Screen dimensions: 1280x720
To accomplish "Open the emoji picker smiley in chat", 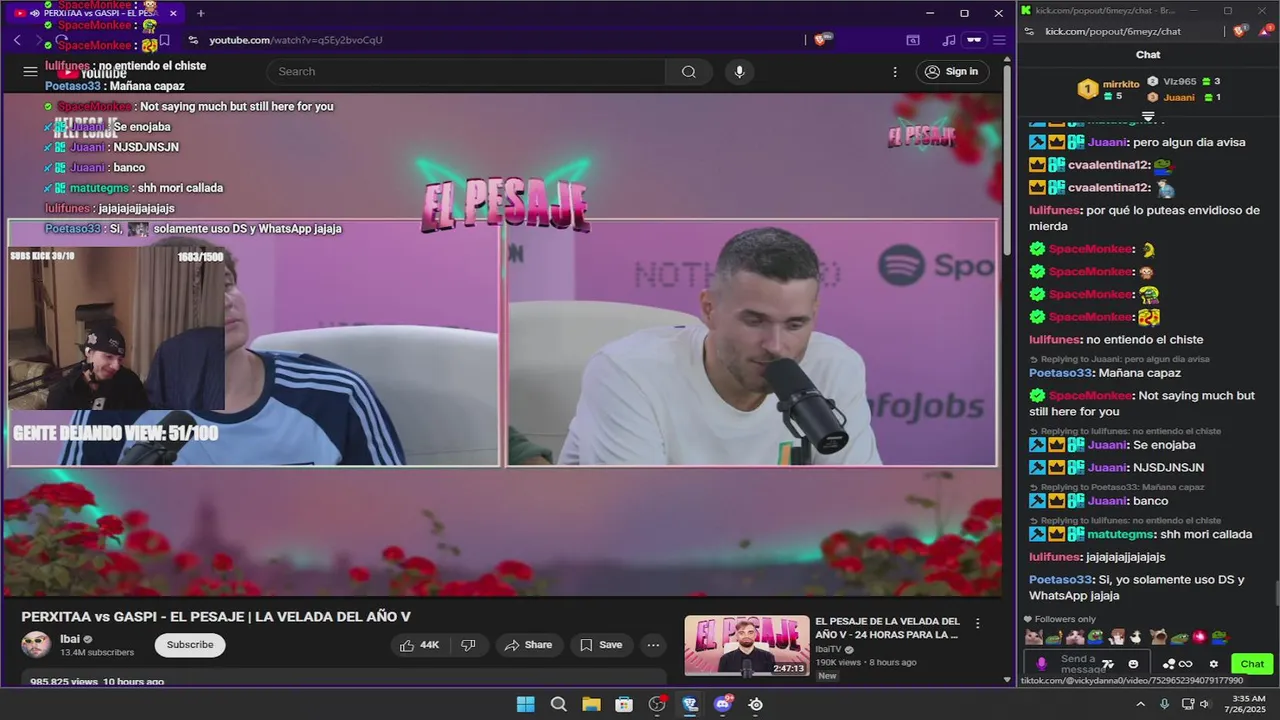I will point(1133,664).
